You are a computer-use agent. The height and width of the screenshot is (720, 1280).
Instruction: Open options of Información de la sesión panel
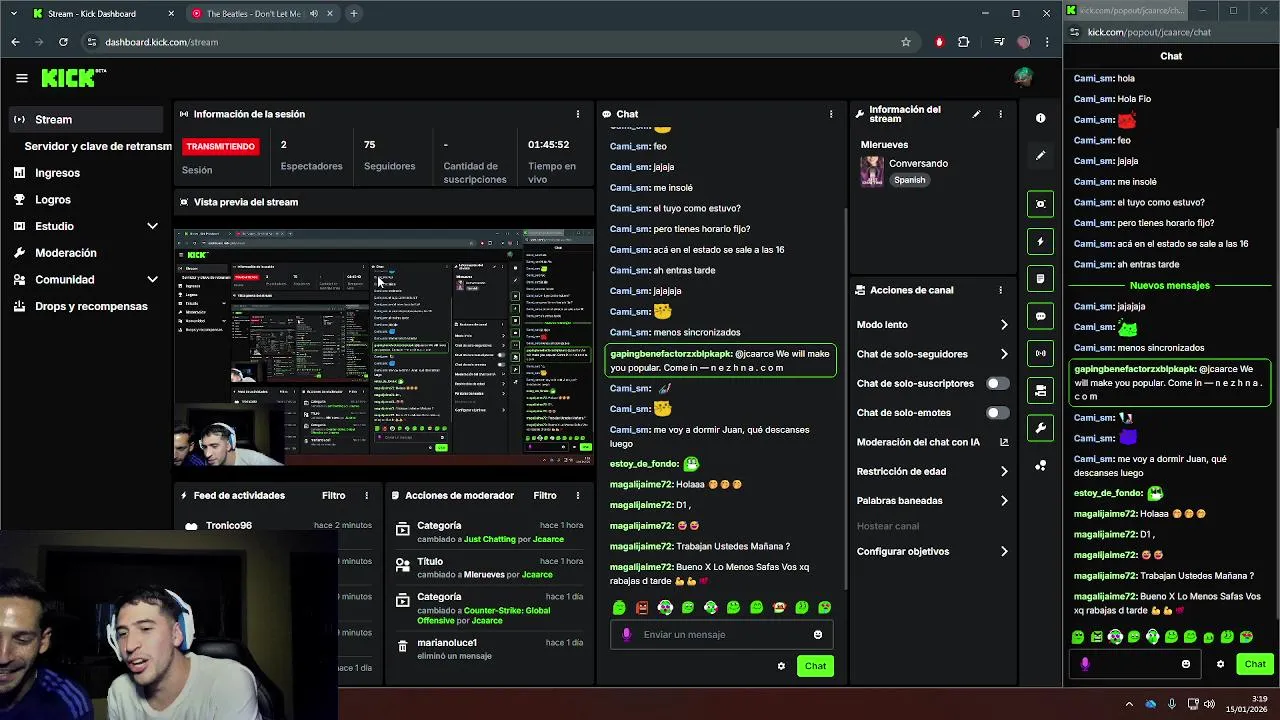point(577,114)
